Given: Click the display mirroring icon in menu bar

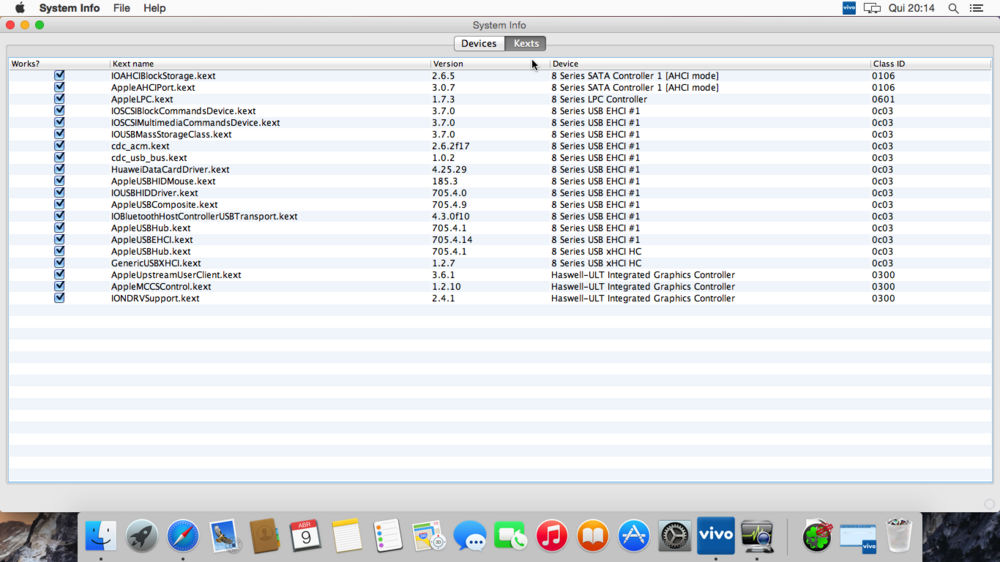Looking at the screenshot, I should [872, 8].
